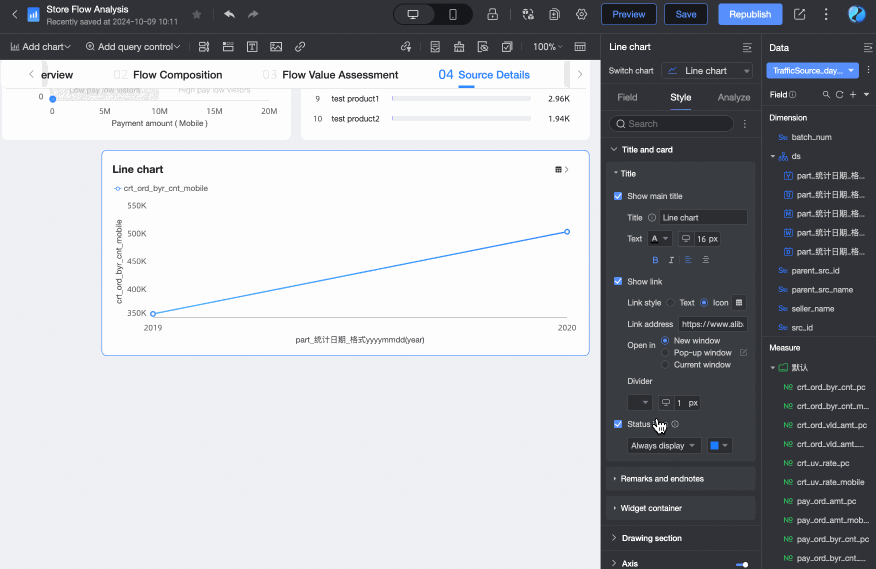Toggle the Show link checkbox

pos(618,282)
